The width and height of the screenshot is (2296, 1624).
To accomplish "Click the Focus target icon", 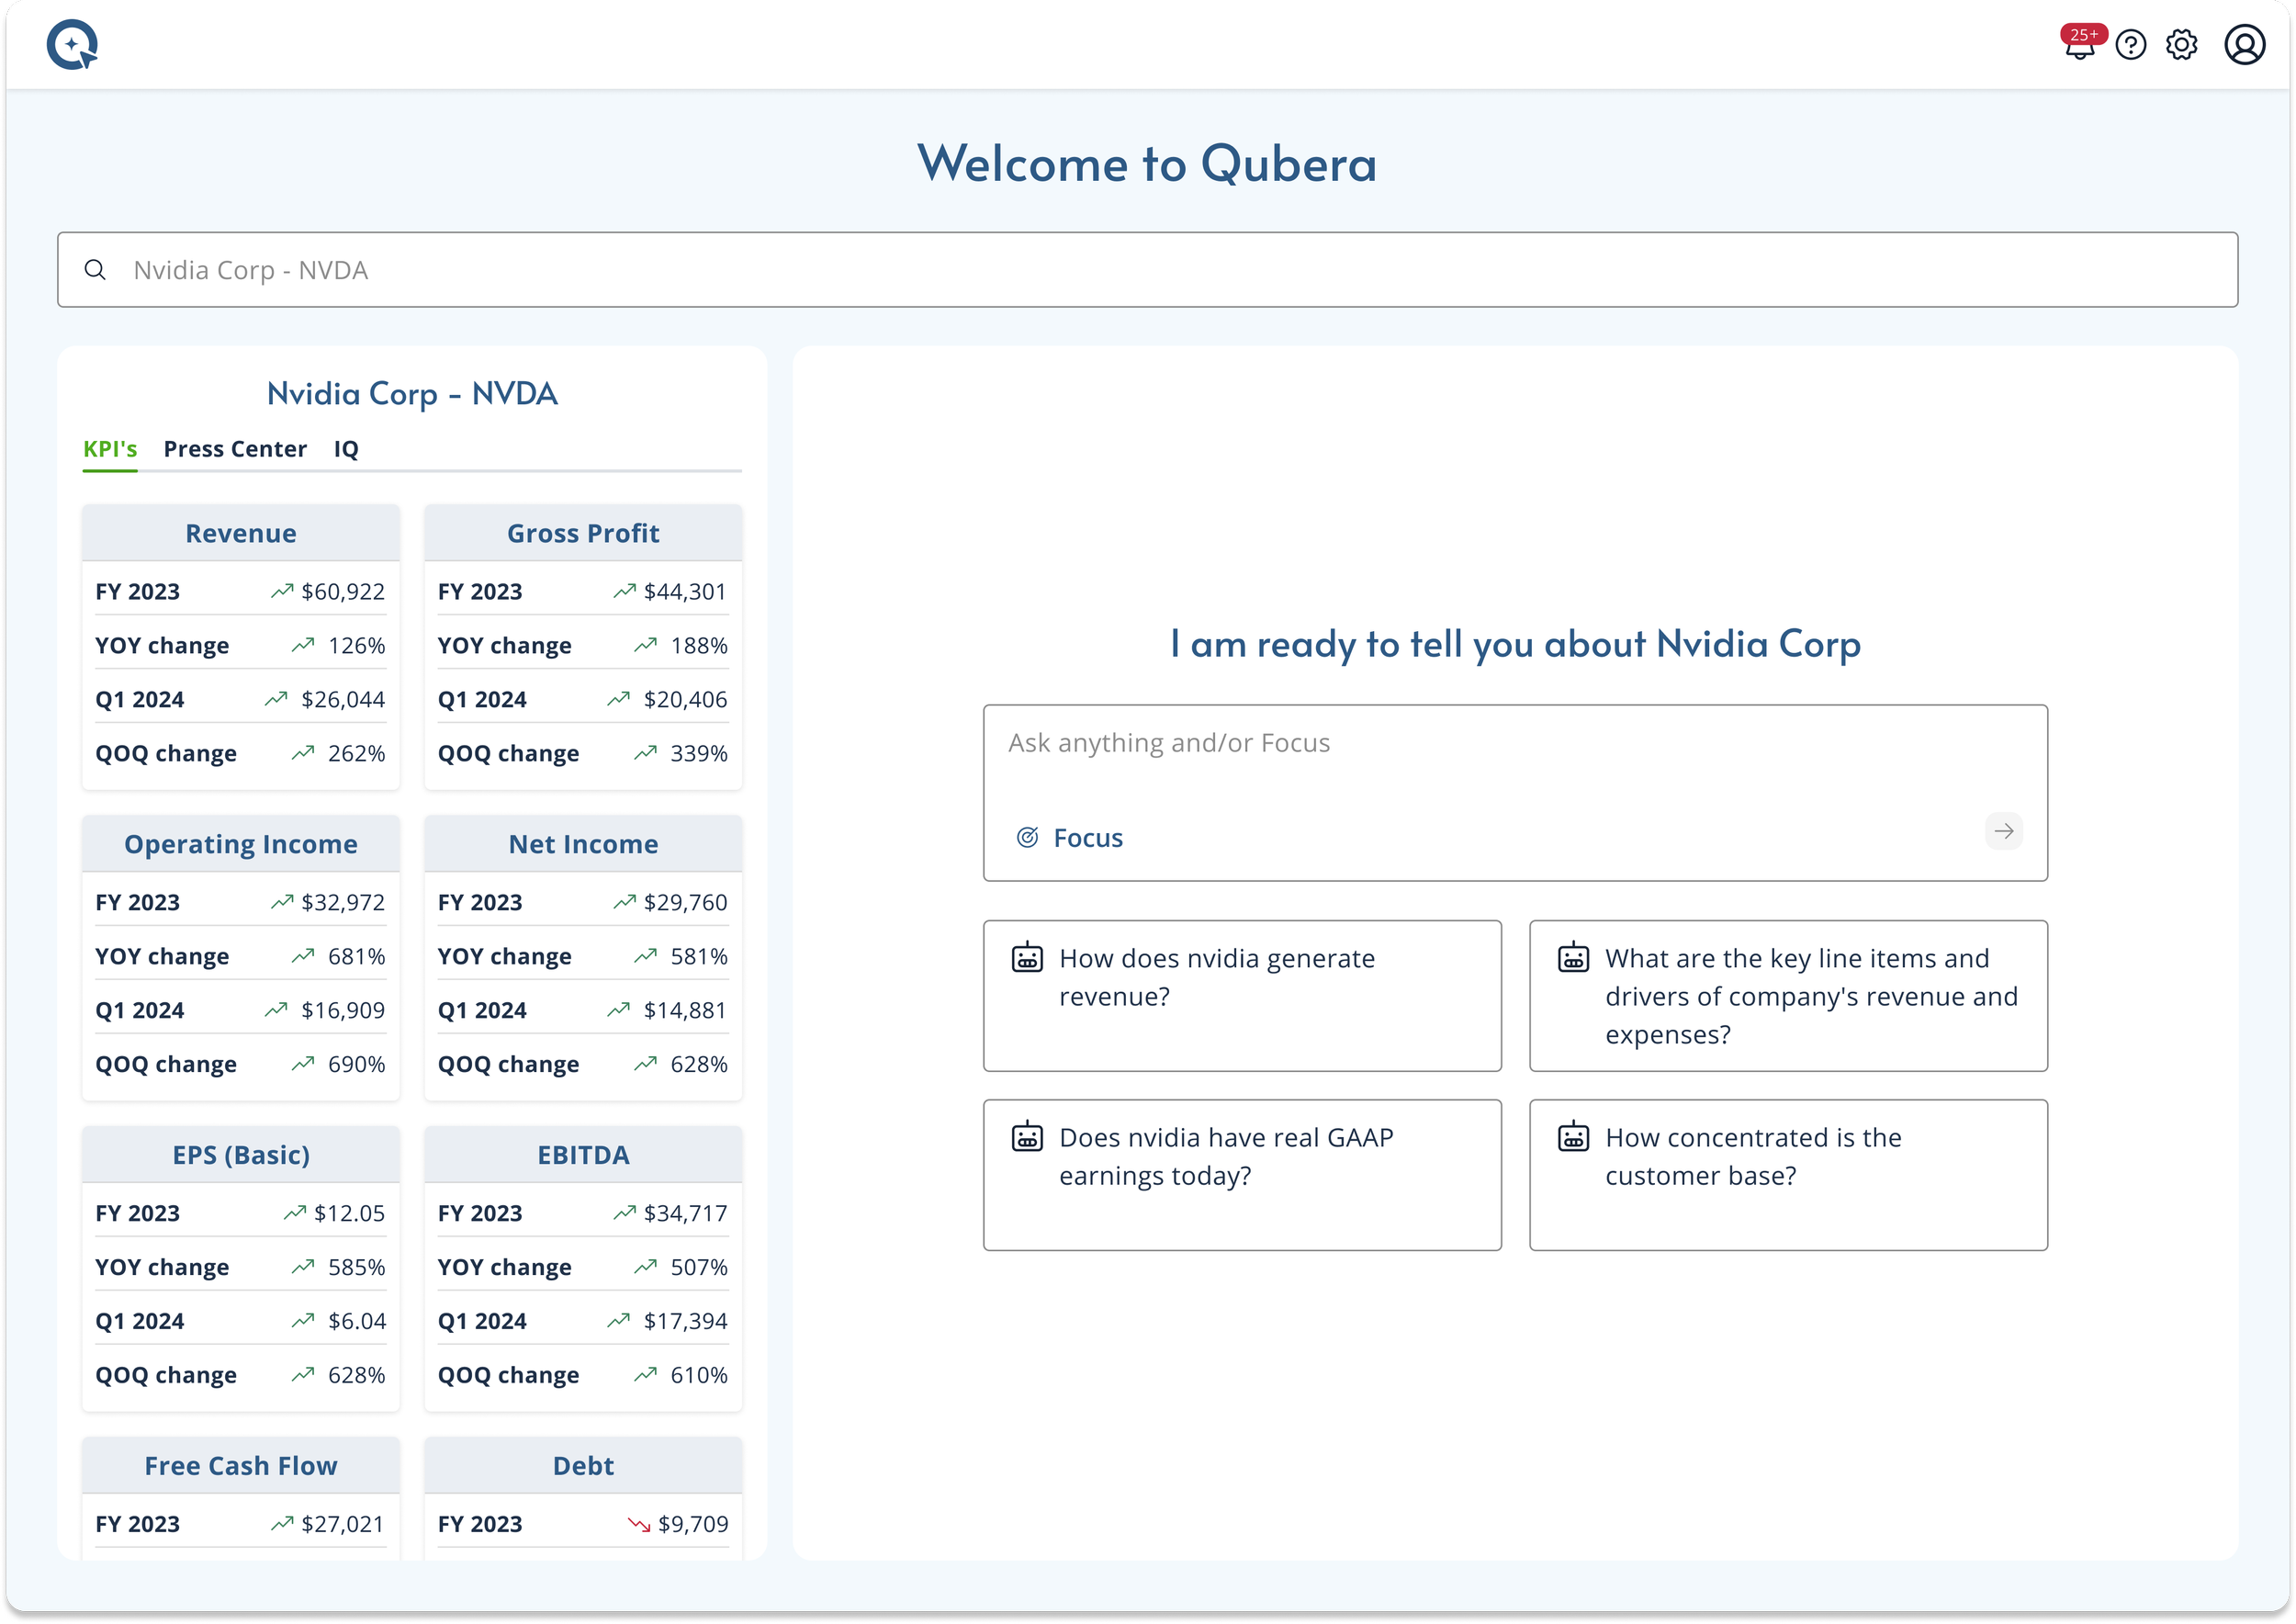I will (1027, 838).
